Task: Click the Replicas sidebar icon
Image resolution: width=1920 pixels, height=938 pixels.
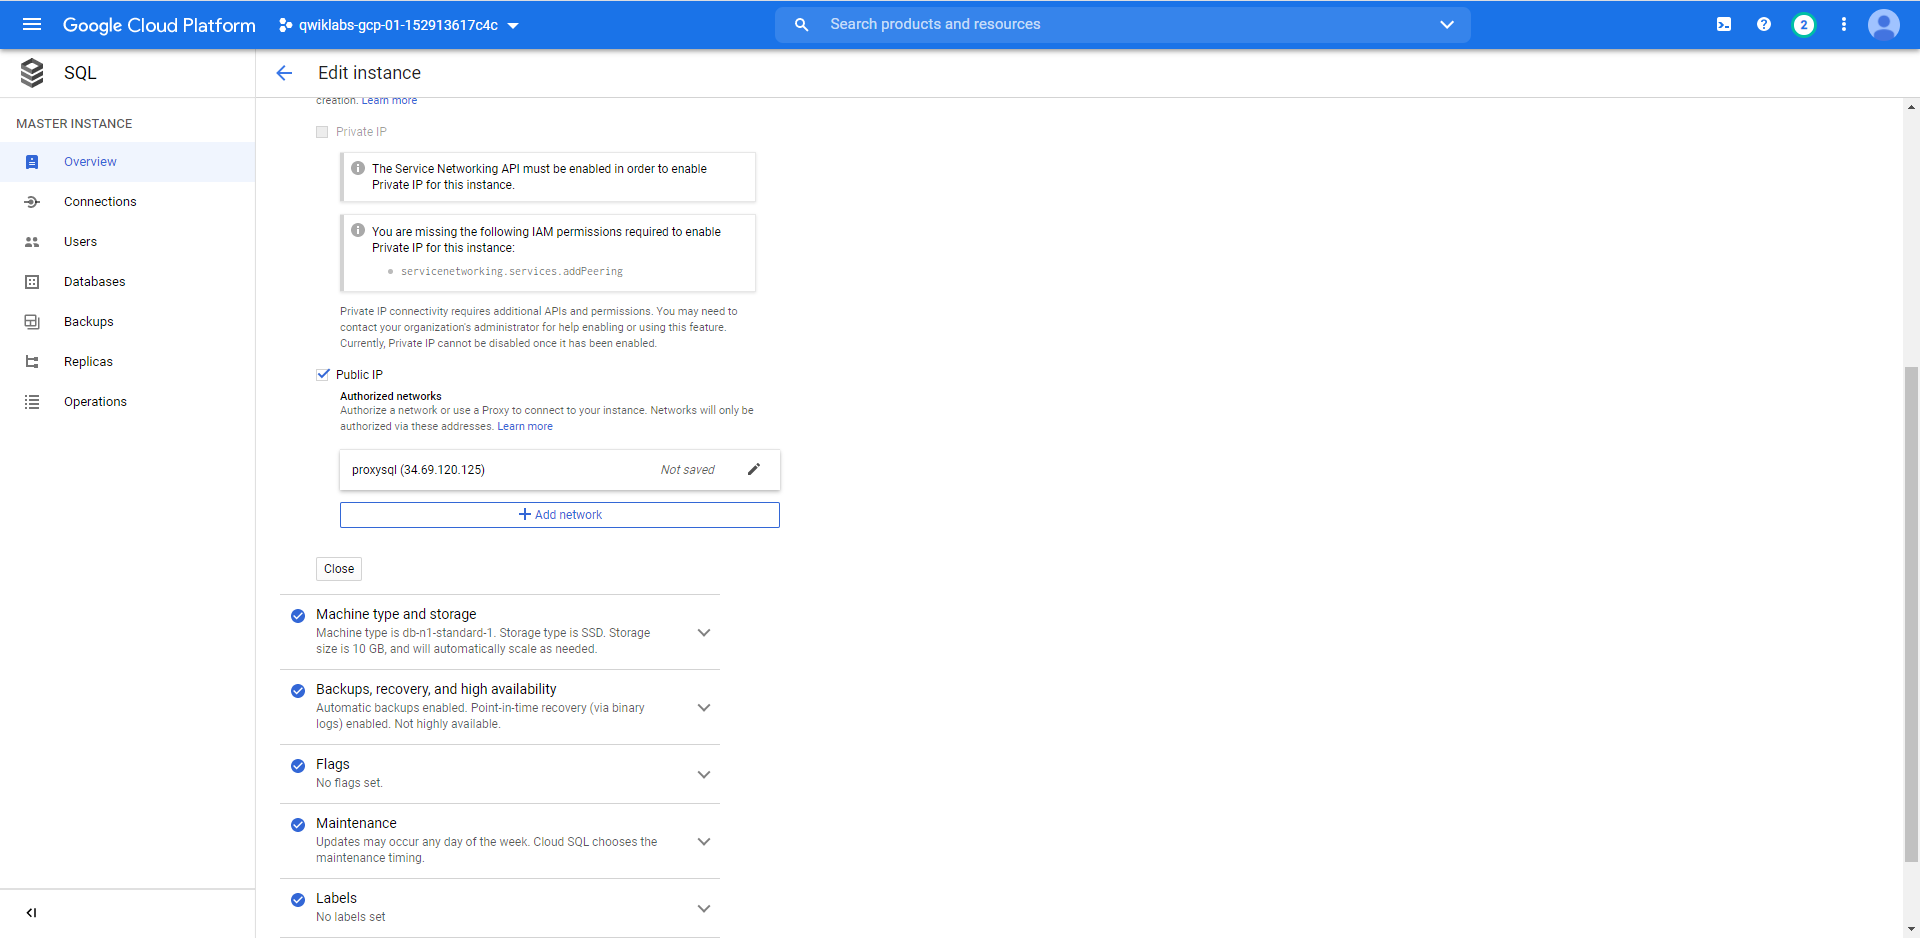Action: pos(32,362)
